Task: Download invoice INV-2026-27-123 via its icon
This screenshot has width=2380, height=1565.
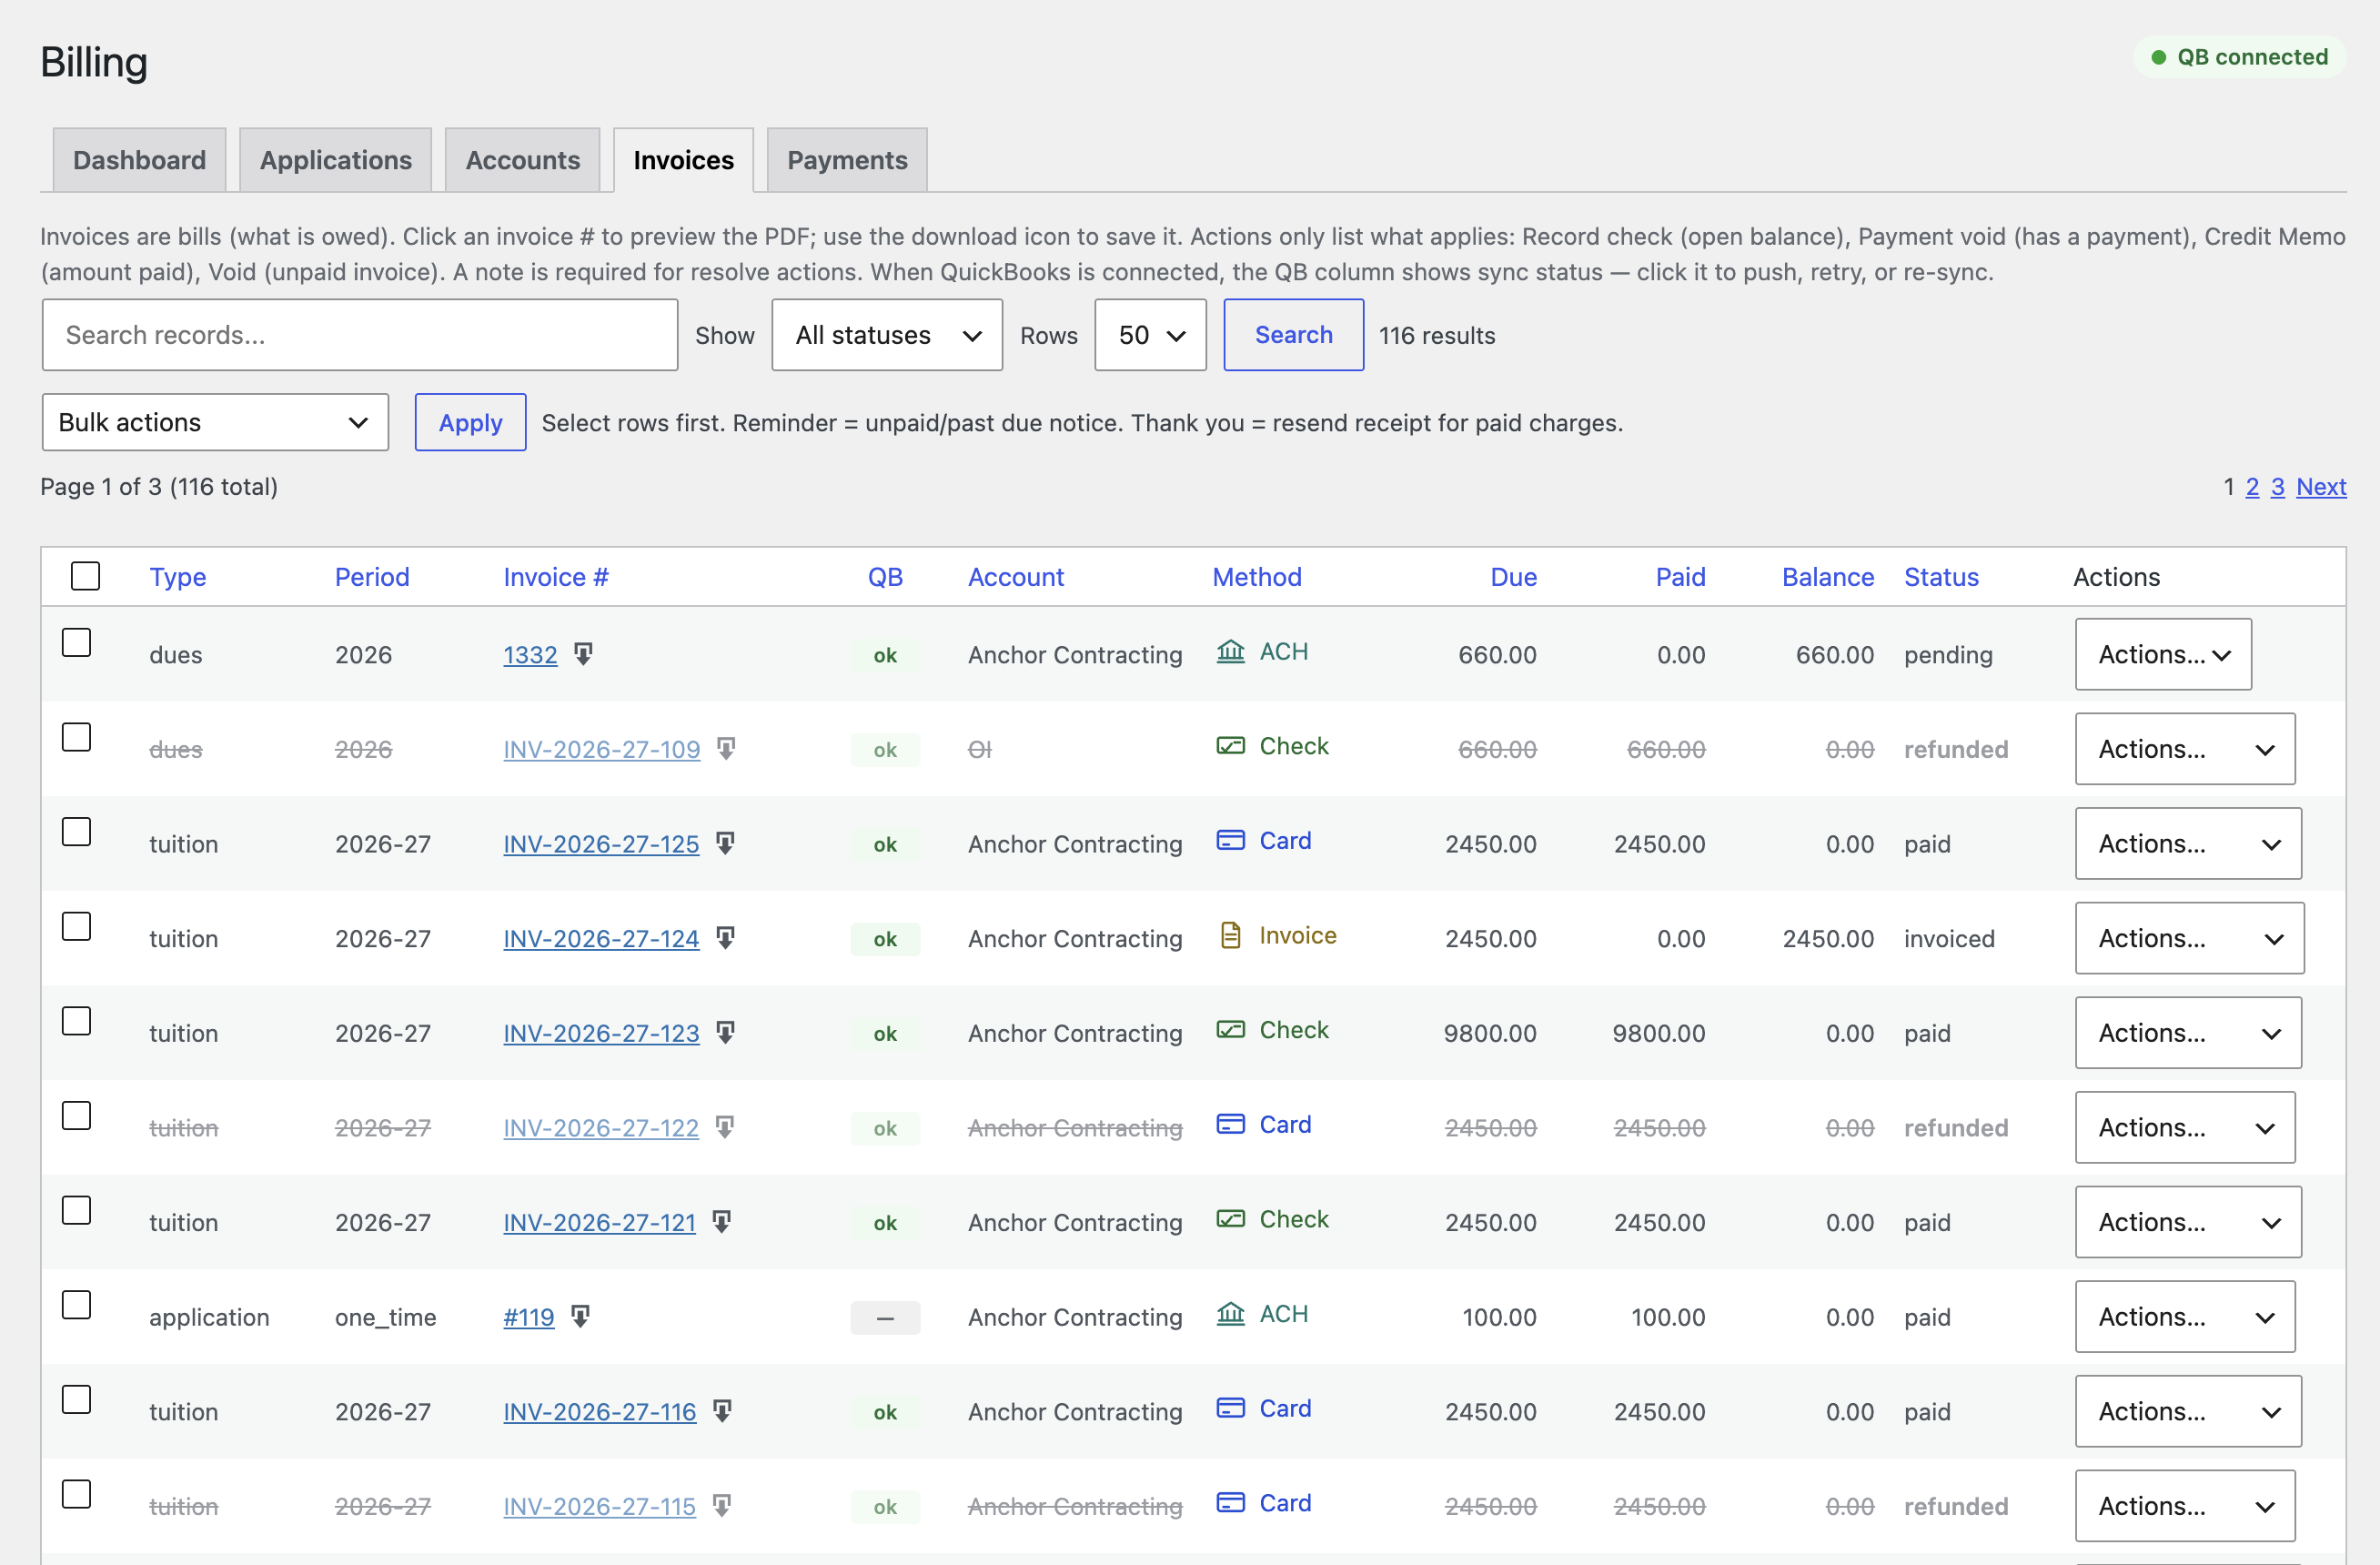Action: point(725,1032)
